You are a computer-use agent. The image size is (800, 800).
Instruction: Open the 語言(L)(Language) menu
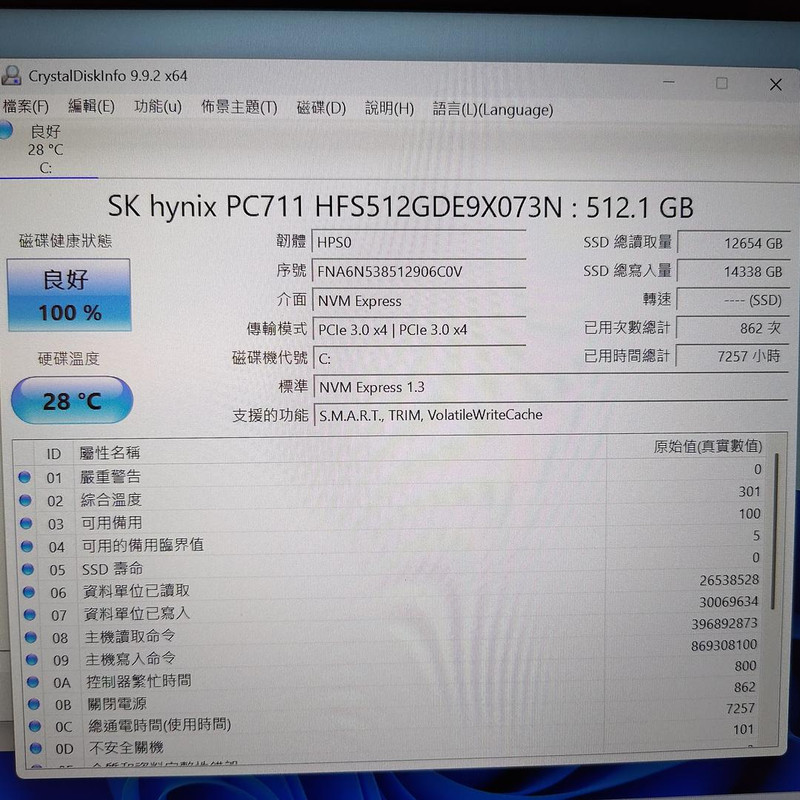(x=493, y=110)
